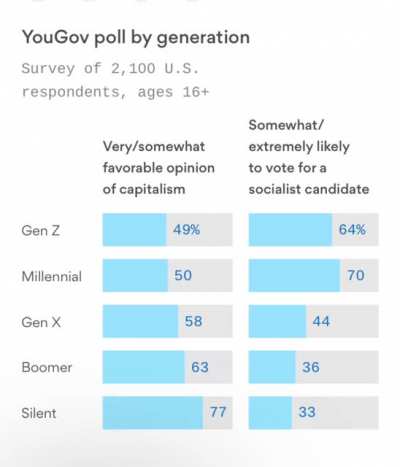
Task: Select the socialist candidate column header
Action: (x=309, y=157)
